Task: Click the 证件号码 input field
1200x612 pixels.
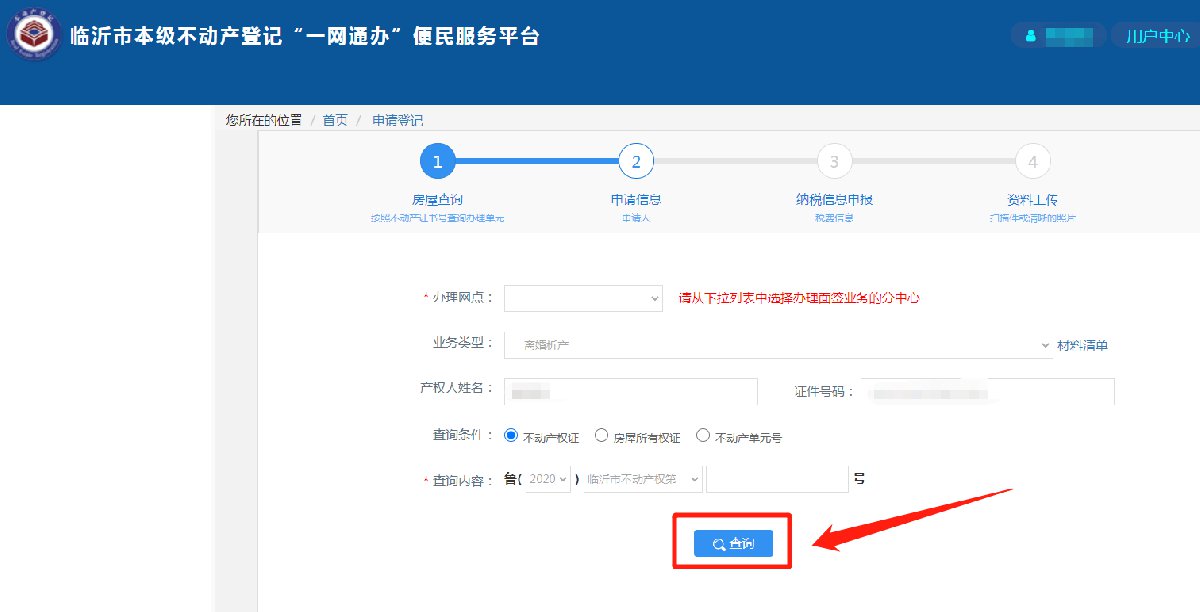Action: pos(988,391)
